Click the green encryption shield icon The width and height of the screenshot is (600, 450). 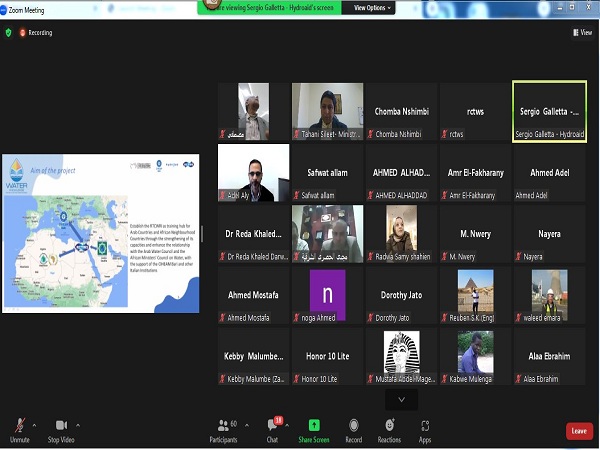click(x=9, y=32)
